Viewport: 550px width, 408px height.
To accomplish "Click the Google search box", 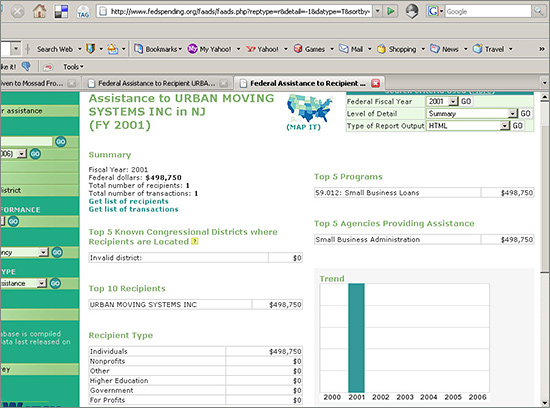I will pyautogui.click(x=488, y=11).
